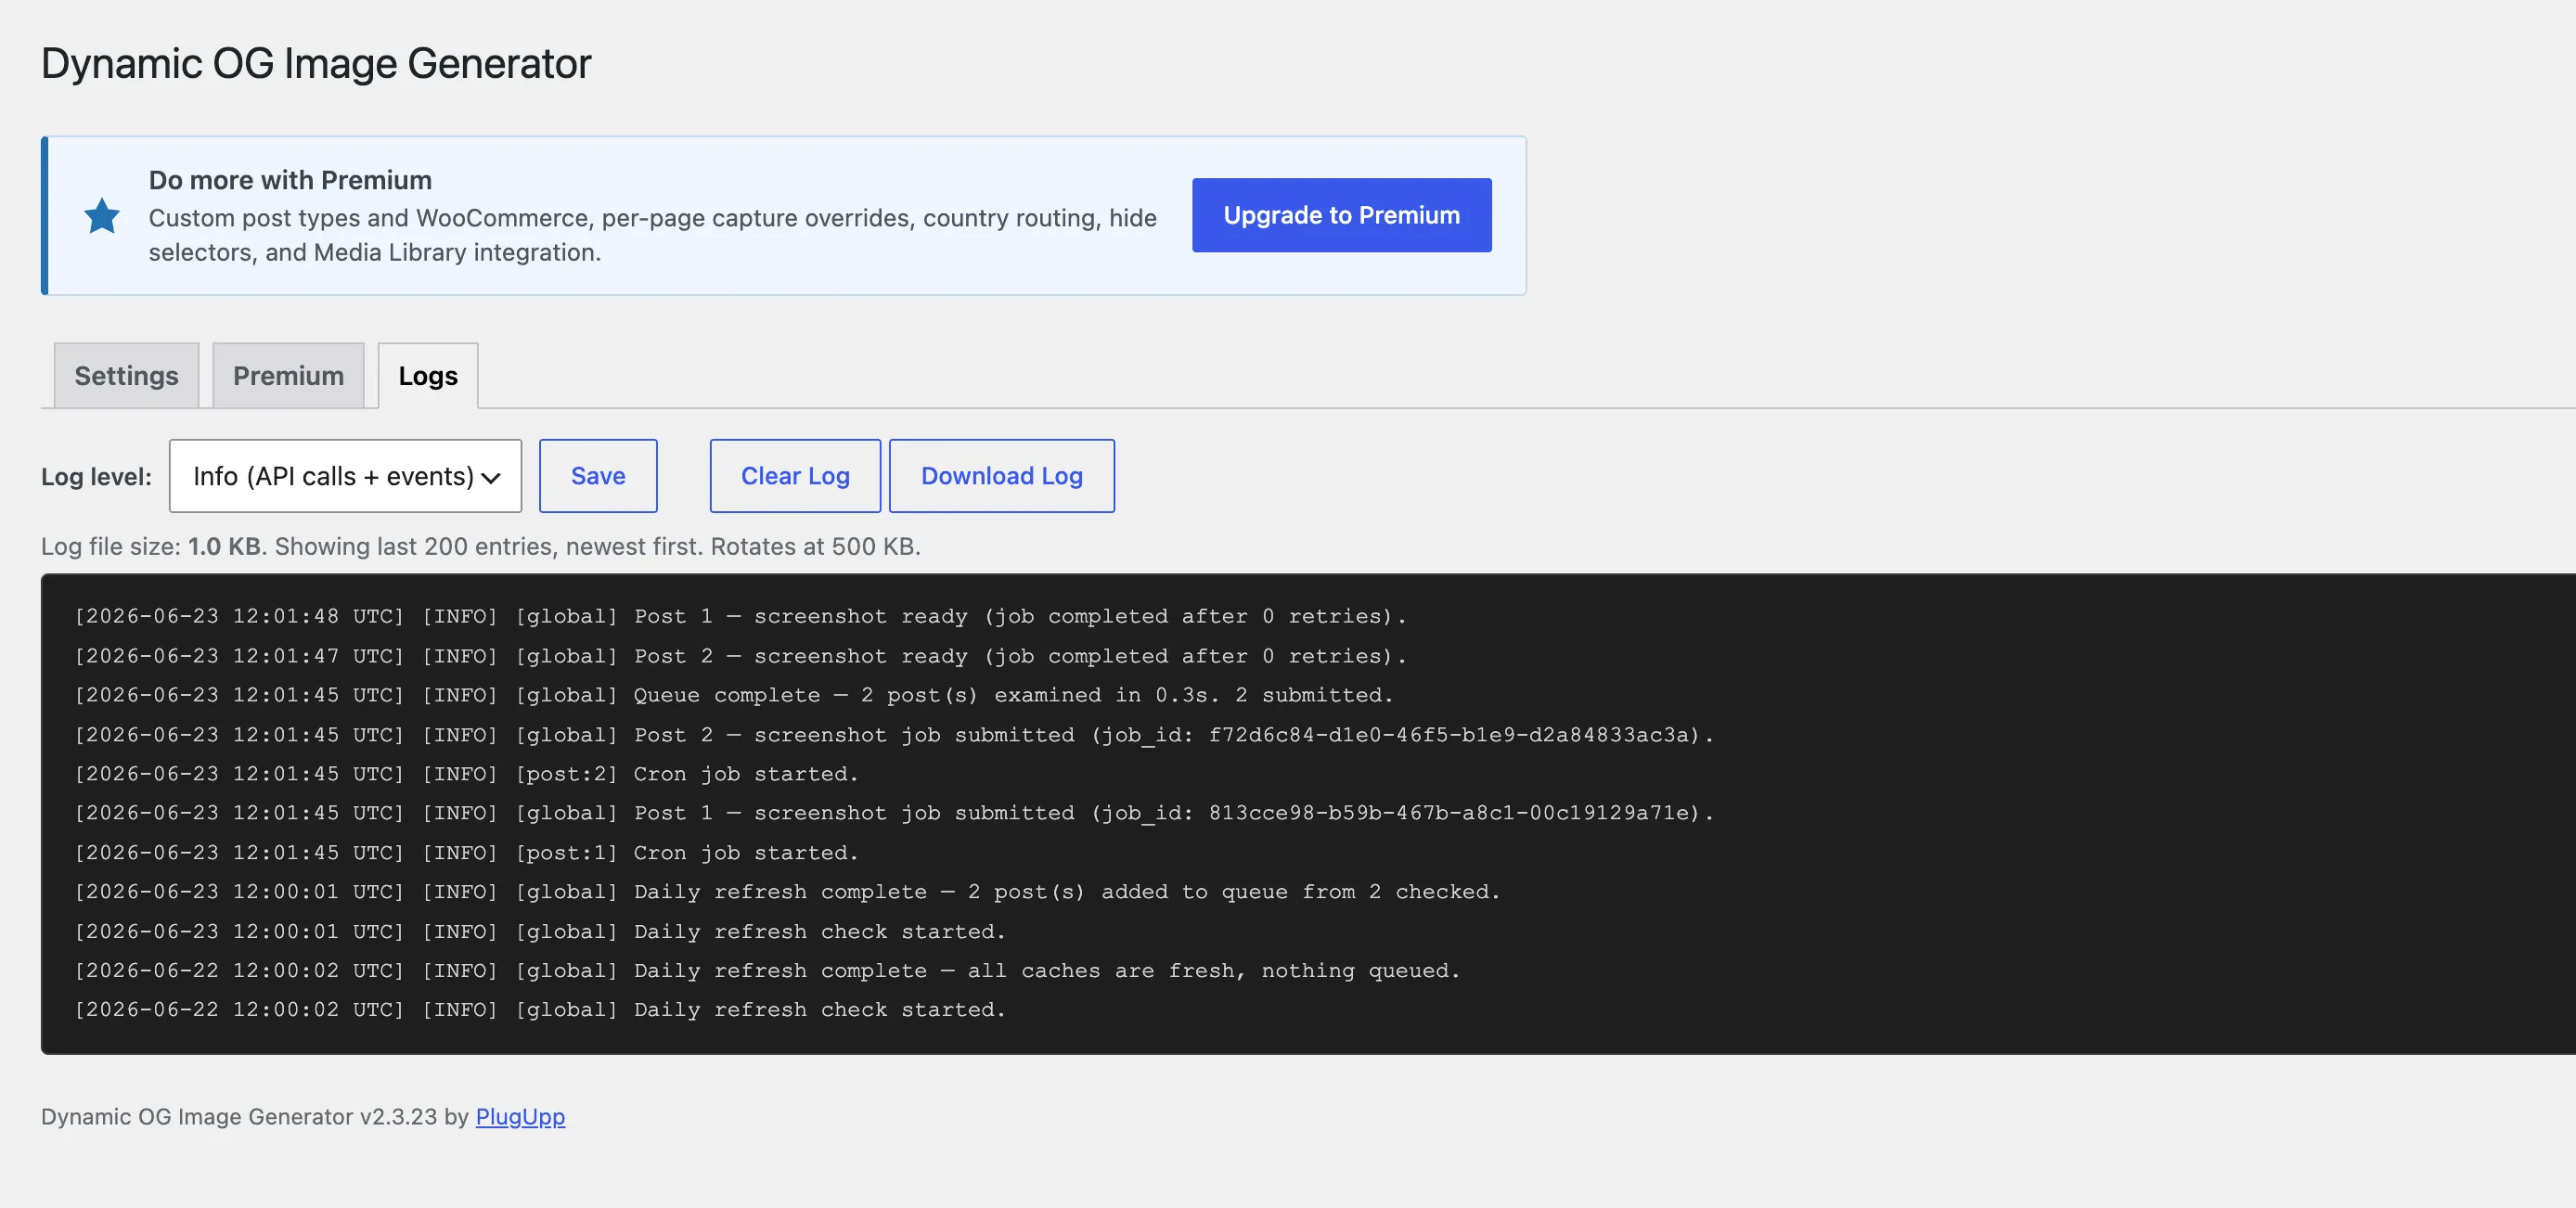Image resolution: width=2576 pixels, height=1208 pixels.
Task: Click the 'Do more with Premium' heading
Action: pos(290,180)
